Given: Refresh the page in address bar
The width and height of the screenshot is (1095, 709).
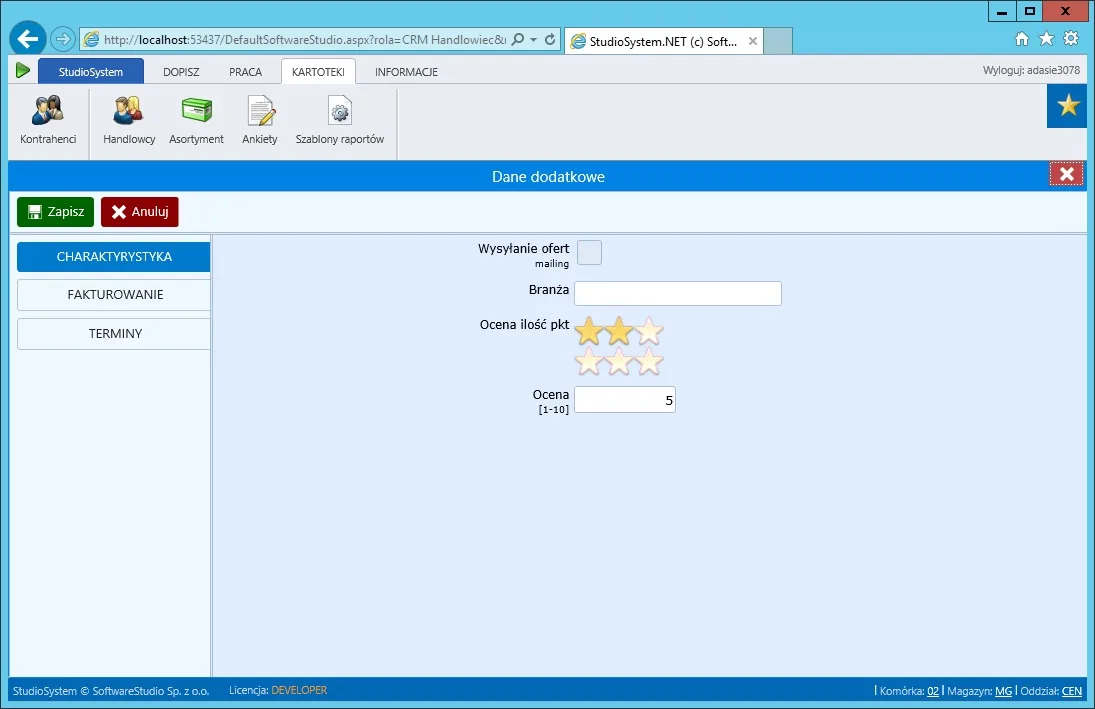Looking at the screenshot, I should pos(550,40).
